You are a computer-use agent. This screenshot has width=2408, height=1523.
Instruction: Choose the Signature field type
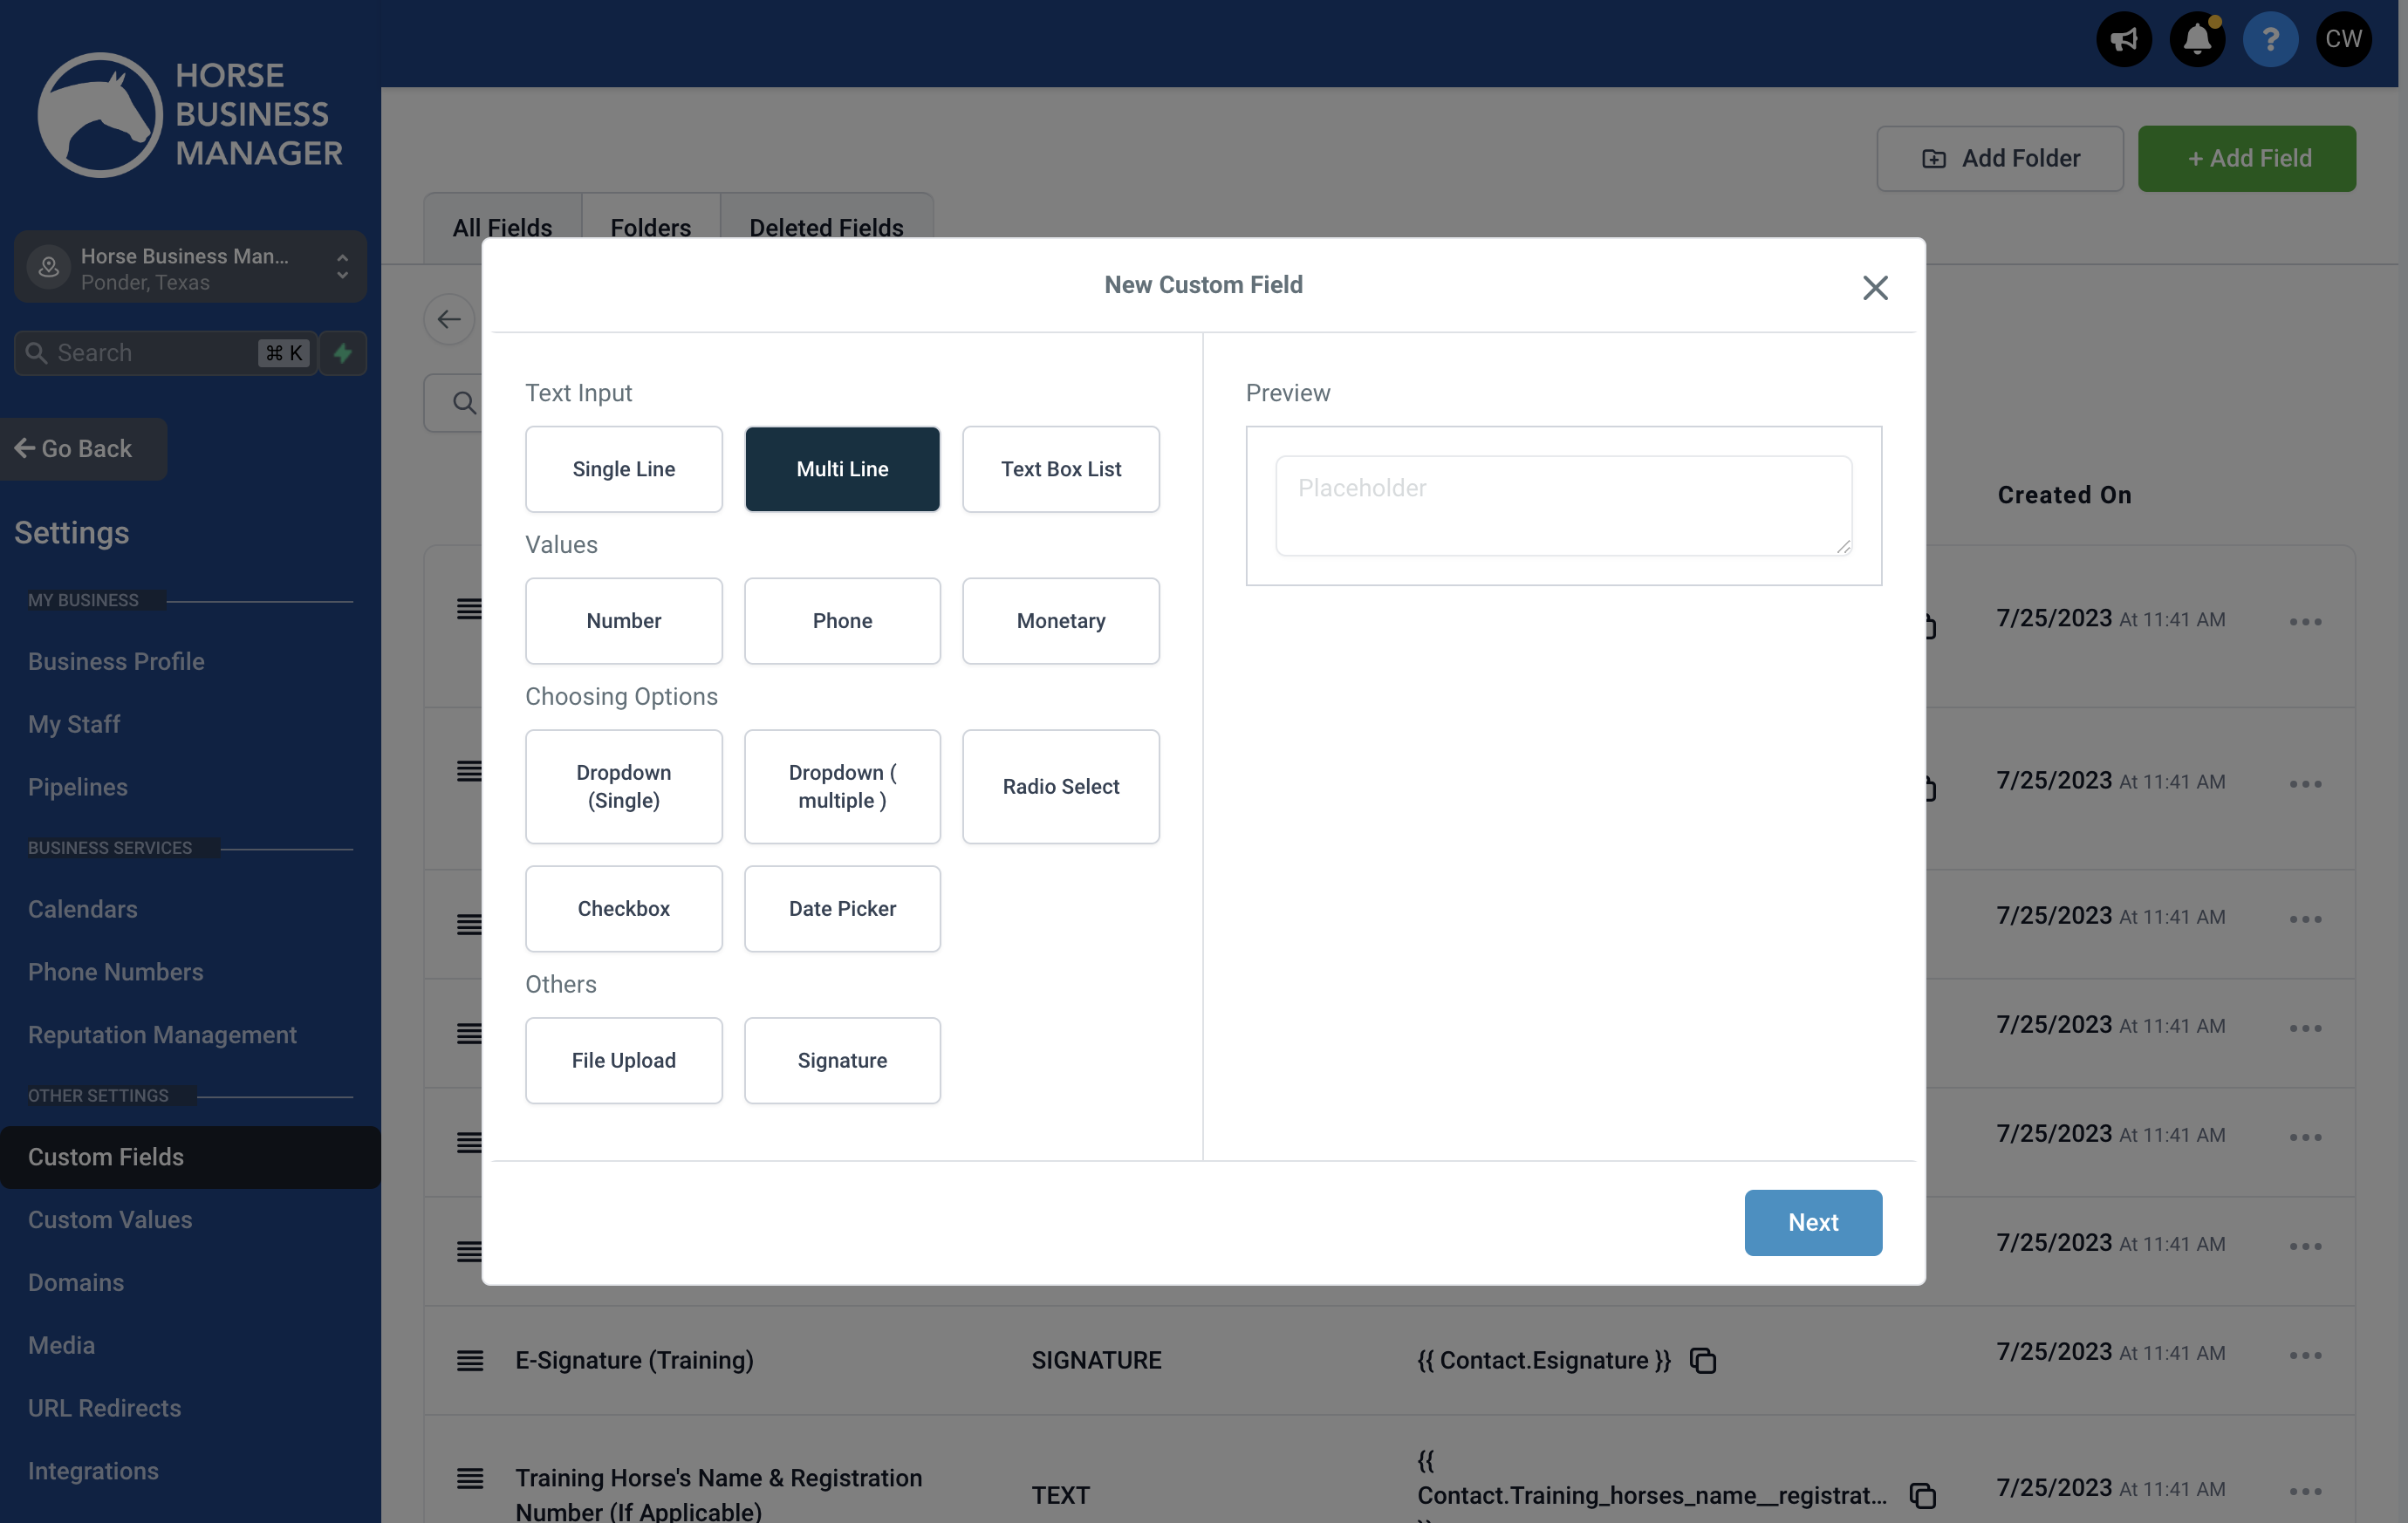click(x=842, y=1061)
